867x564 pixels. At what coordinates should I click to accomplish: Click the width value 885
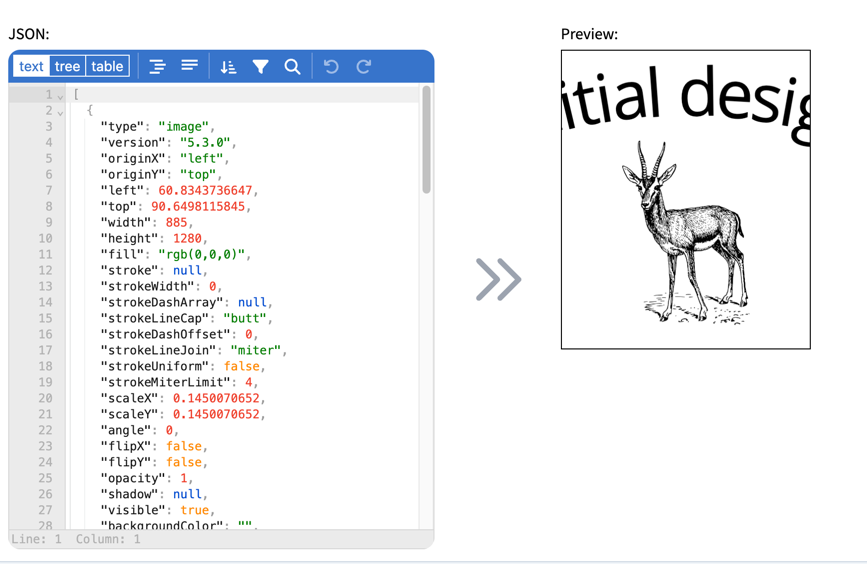pos(176,223)
